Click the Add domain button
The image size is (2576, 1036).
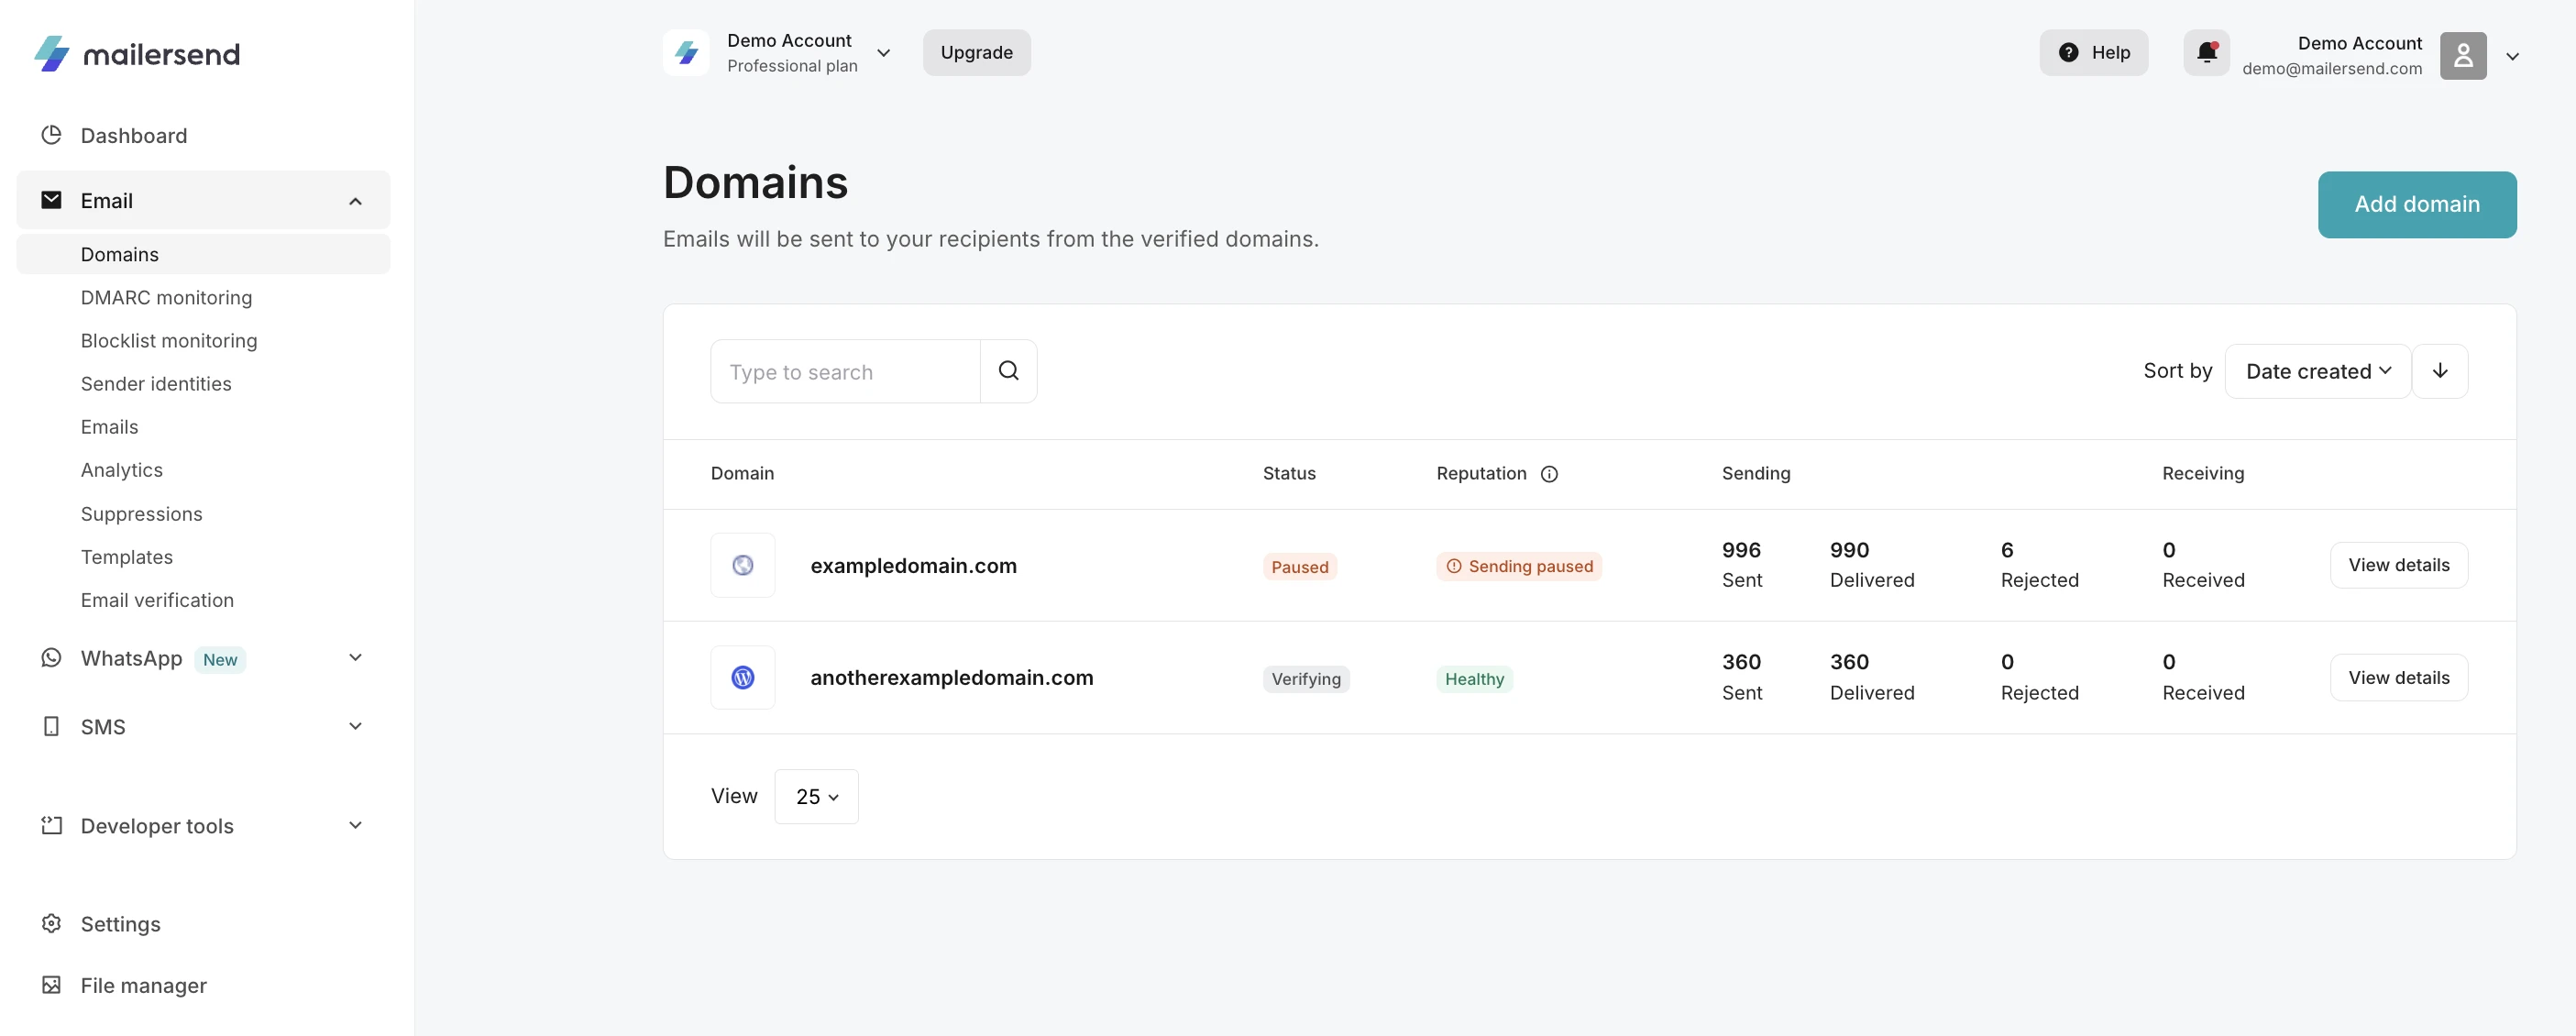click(x=2417, y=204)
